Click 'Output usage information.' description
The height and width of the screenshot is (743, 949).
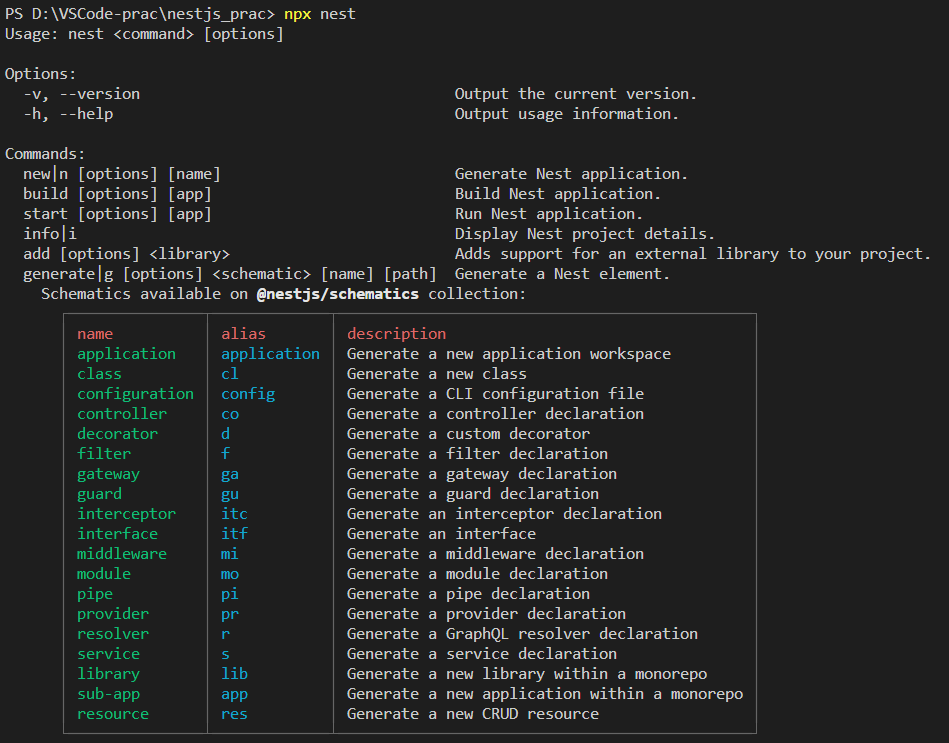tap(566, 114)
